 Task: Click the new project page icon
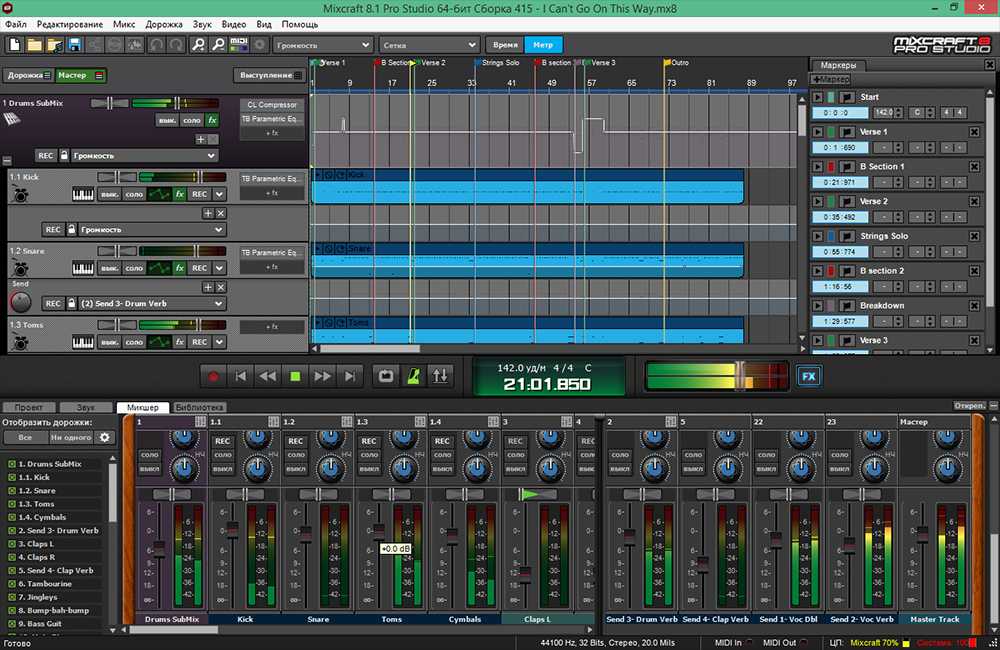(15, 45)
